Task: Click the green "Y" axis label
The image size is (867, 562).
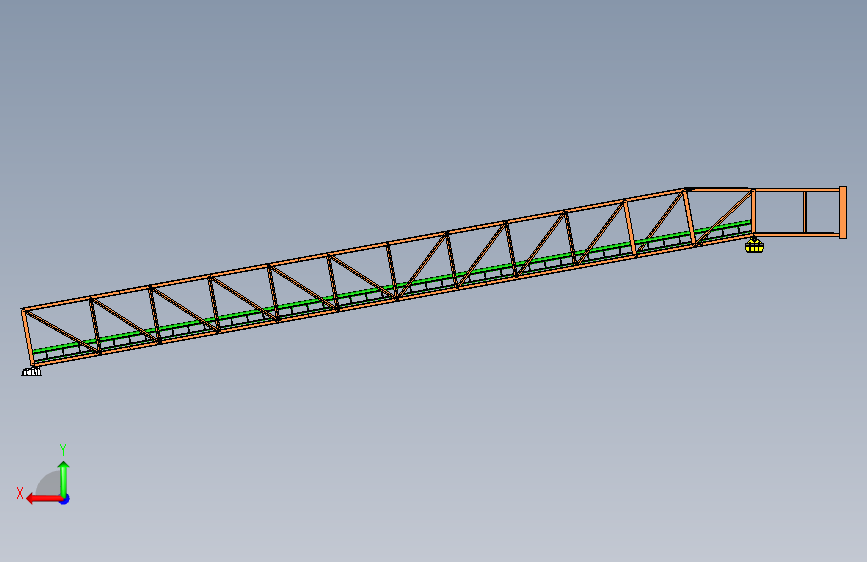Action: [x=63, y=449]
